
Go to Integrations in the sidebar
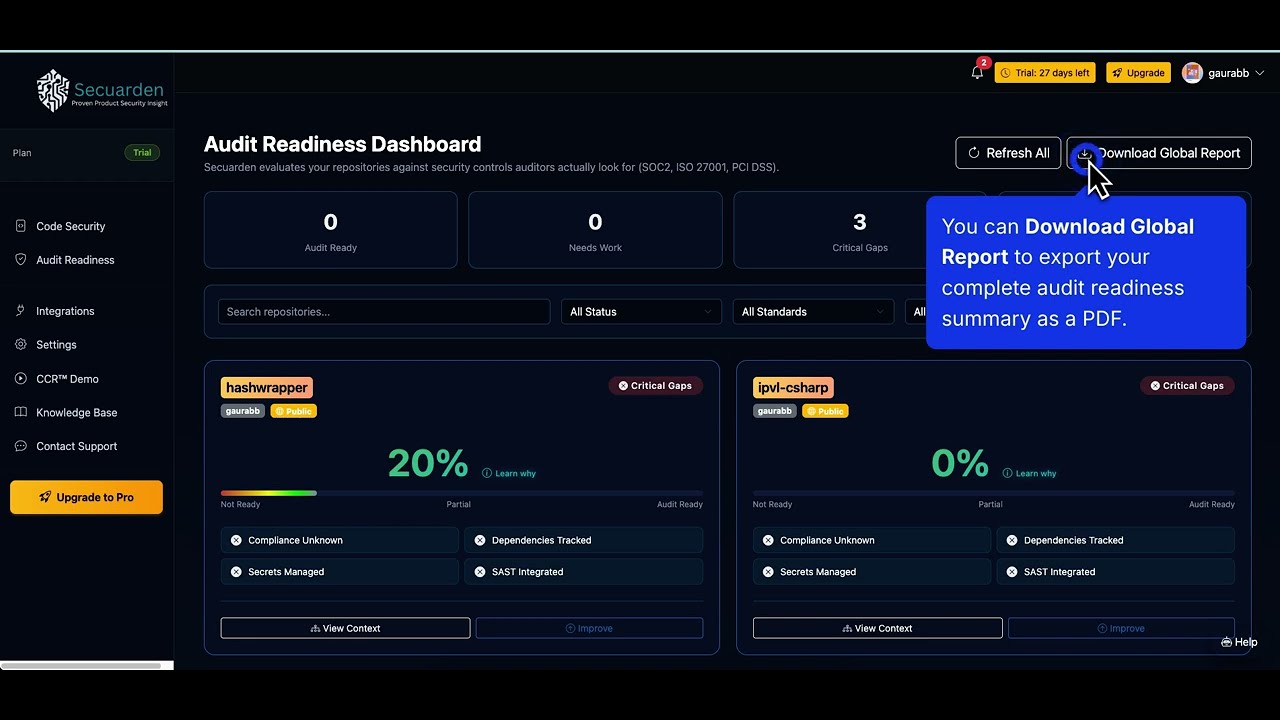(65, 311)
